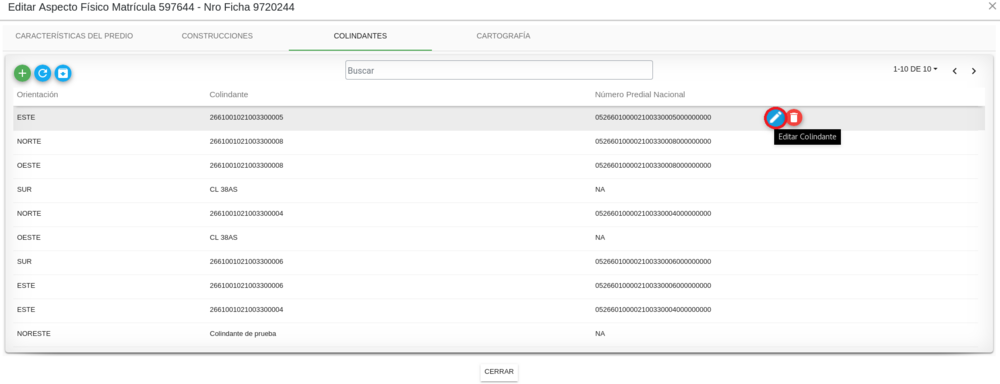This screenshot has height=384, width=1000.
Task: Click the green add colindante icon
Action: (22, 73)
